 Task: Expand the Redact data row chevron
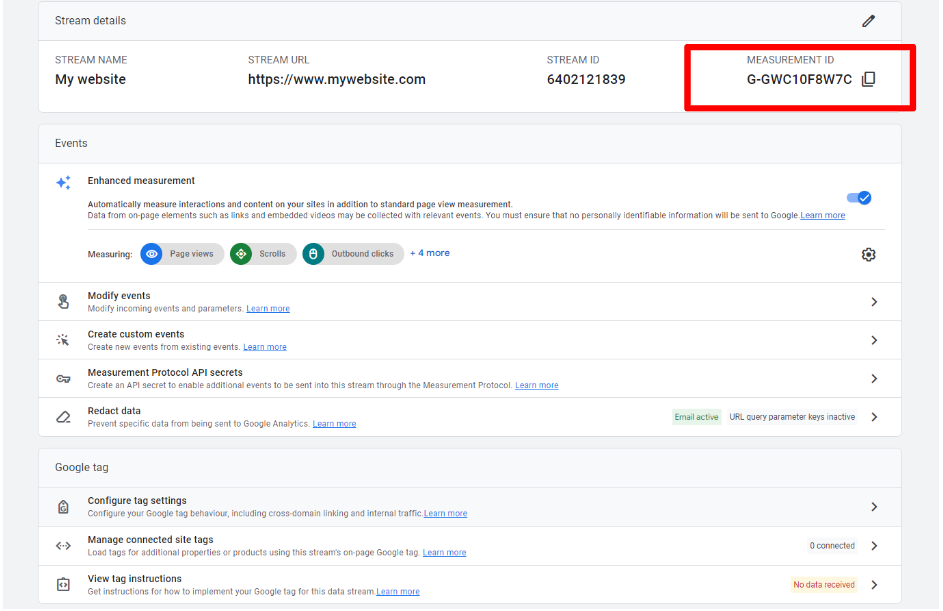(x=874, y=417)
